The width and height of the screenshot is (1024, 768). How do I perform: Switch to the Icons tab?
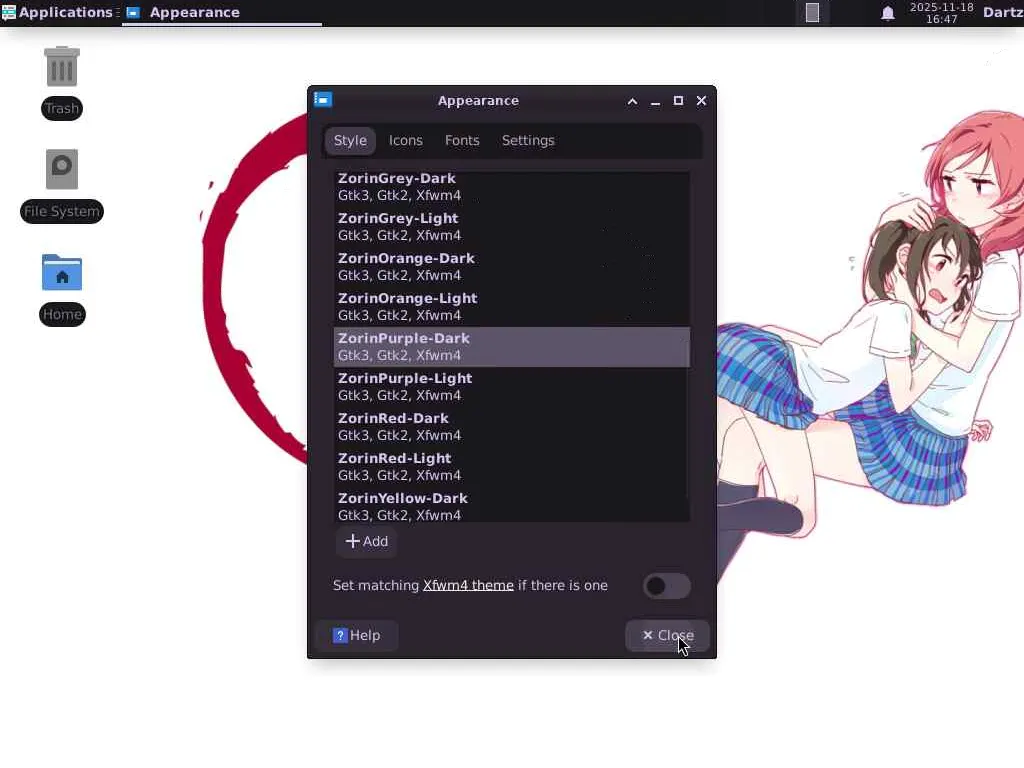coord(406,140)
